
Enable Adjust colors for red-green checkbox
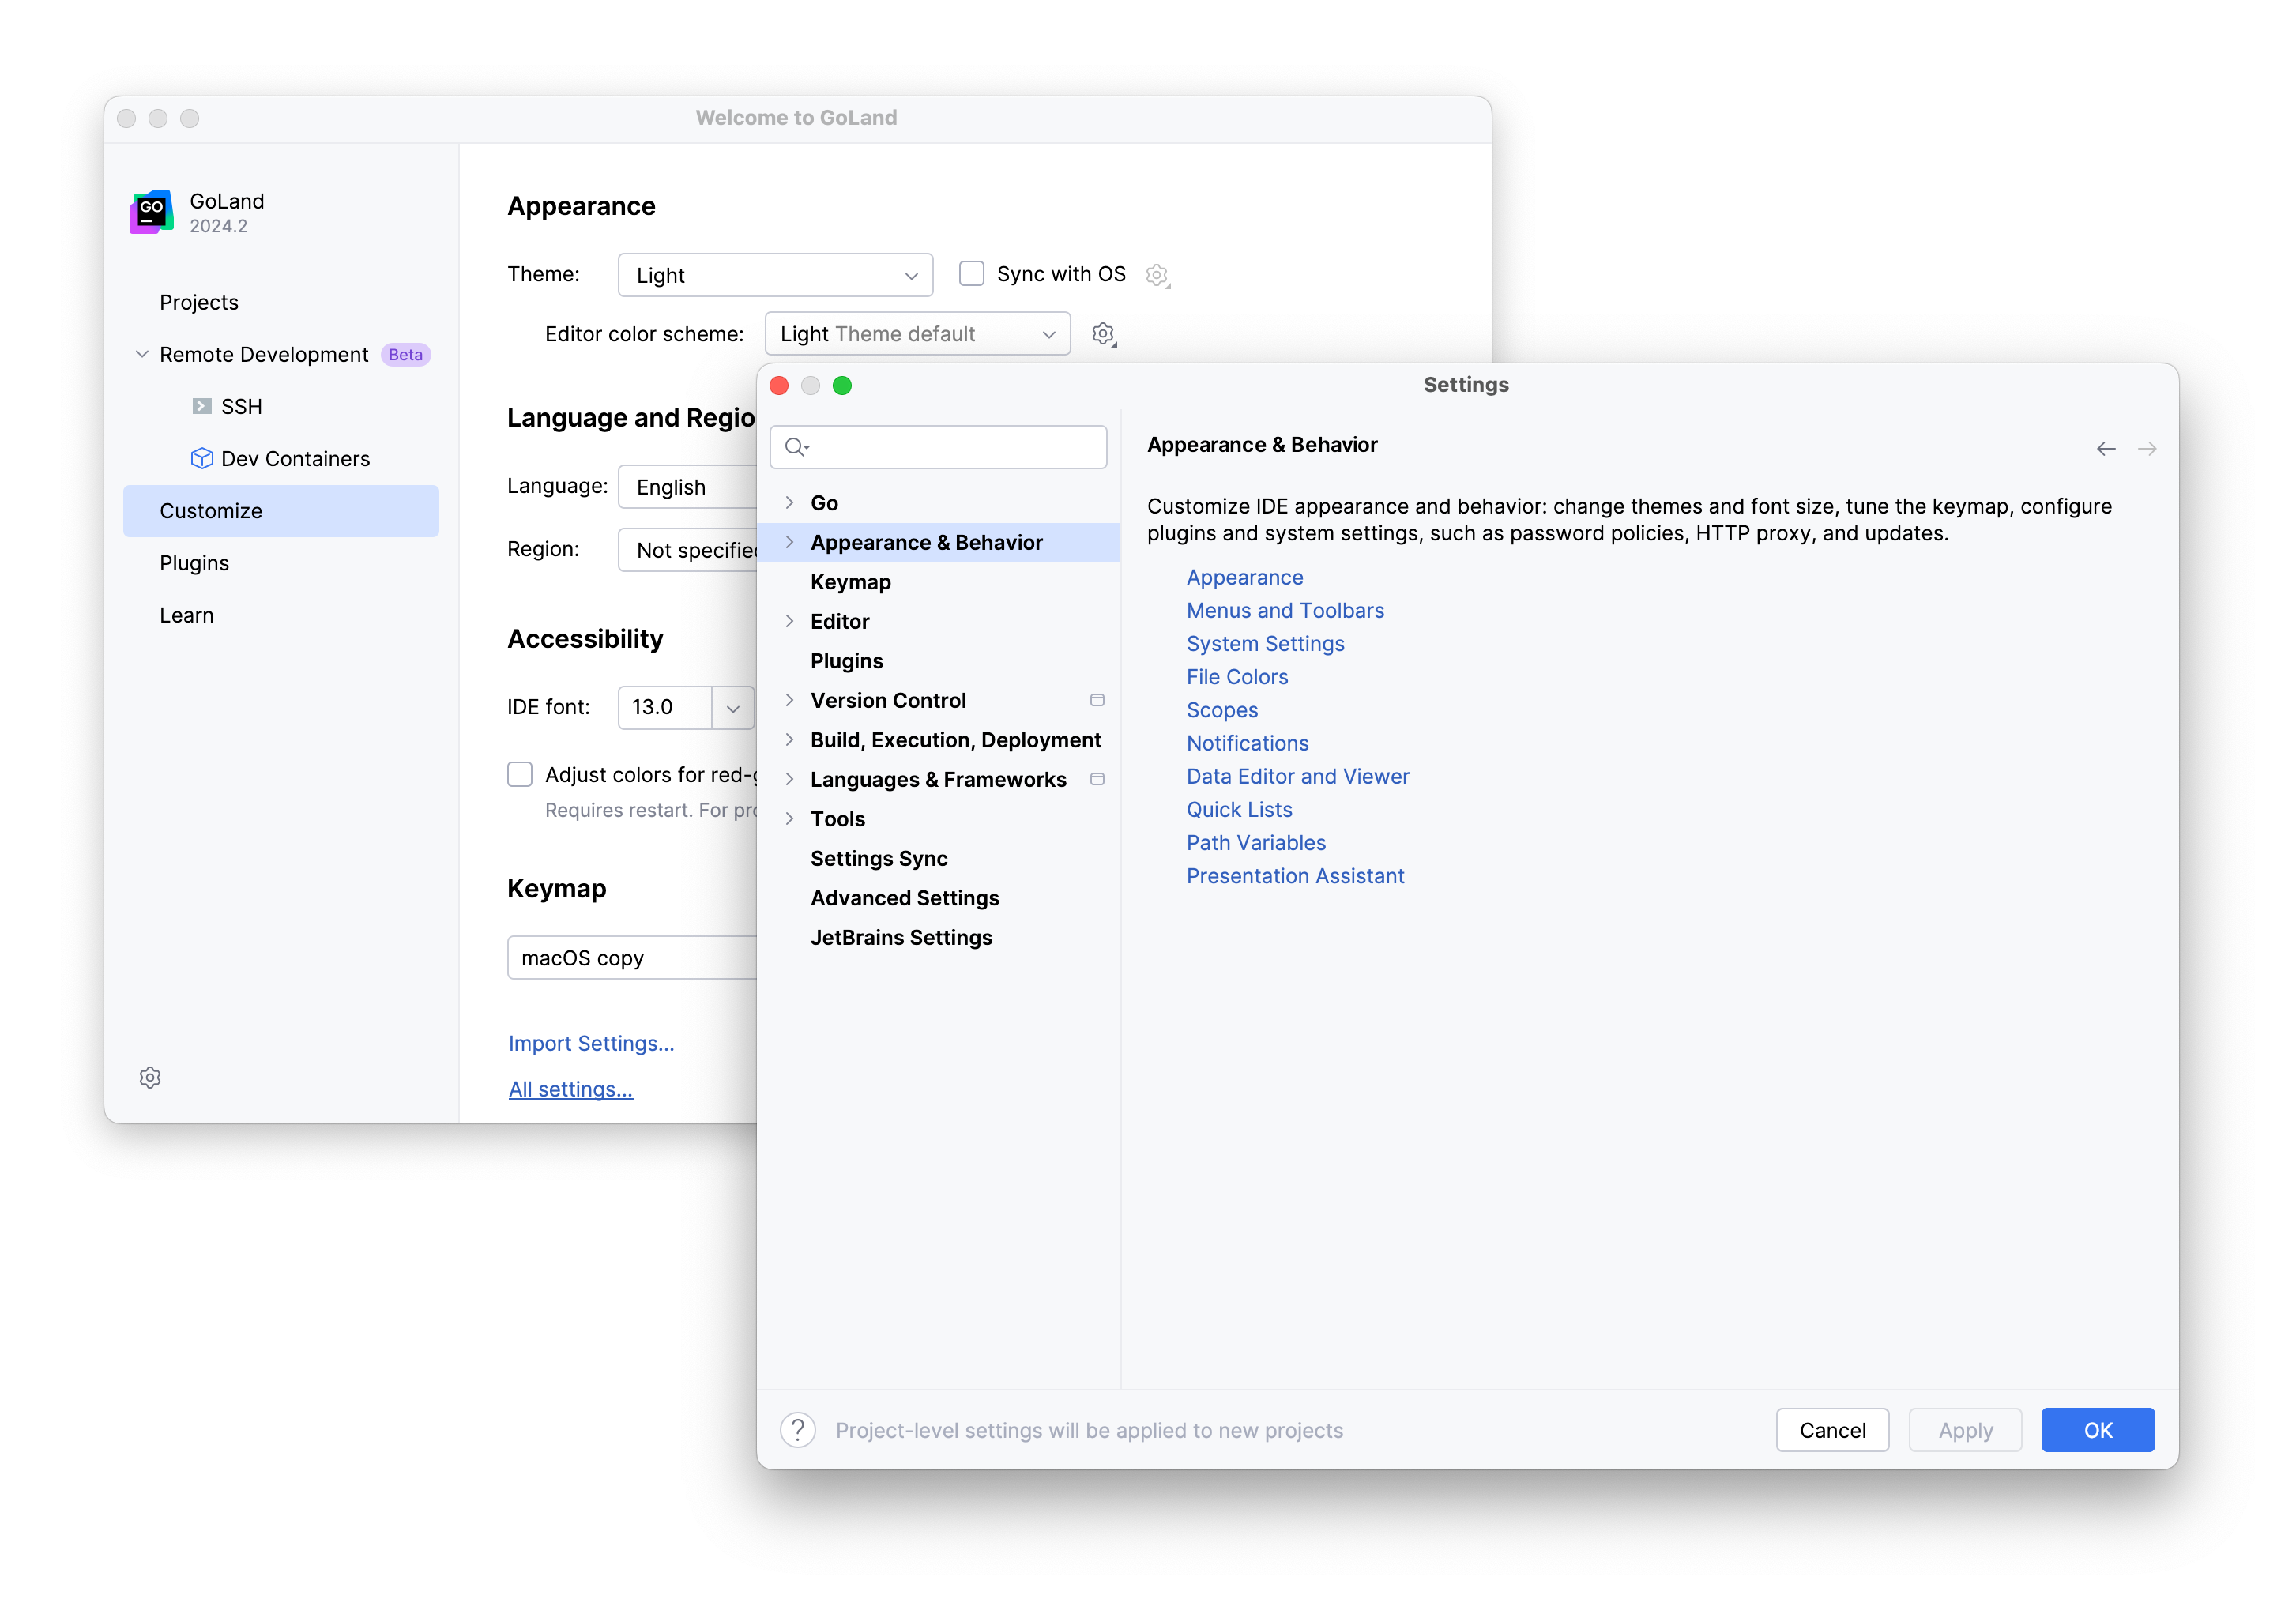click(x=520, y=773)
